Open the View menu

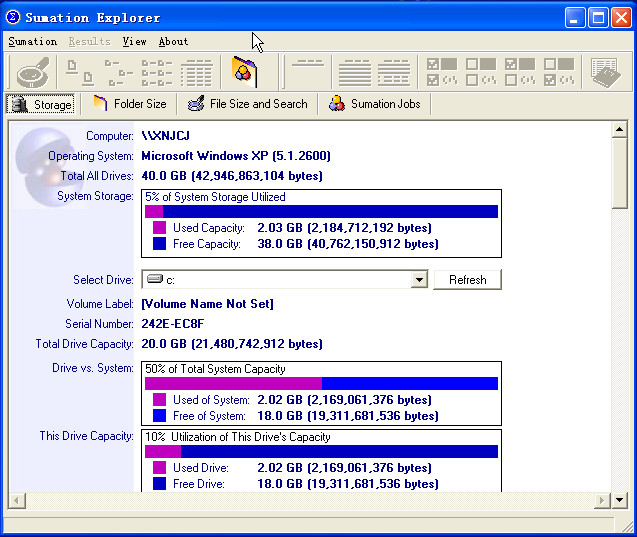[x=134, y=41]
